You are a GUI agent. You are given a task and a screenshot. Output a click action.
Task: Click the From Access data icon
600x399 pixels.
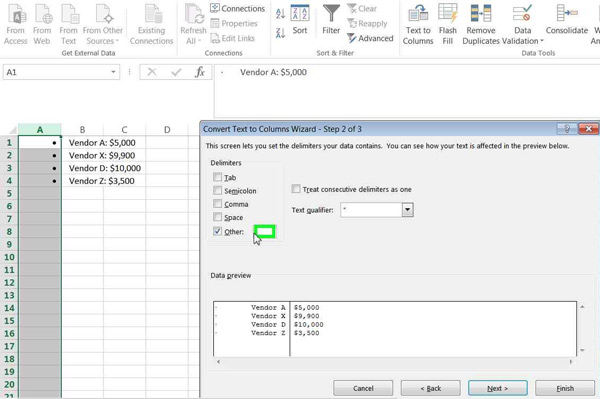[15, 24]
